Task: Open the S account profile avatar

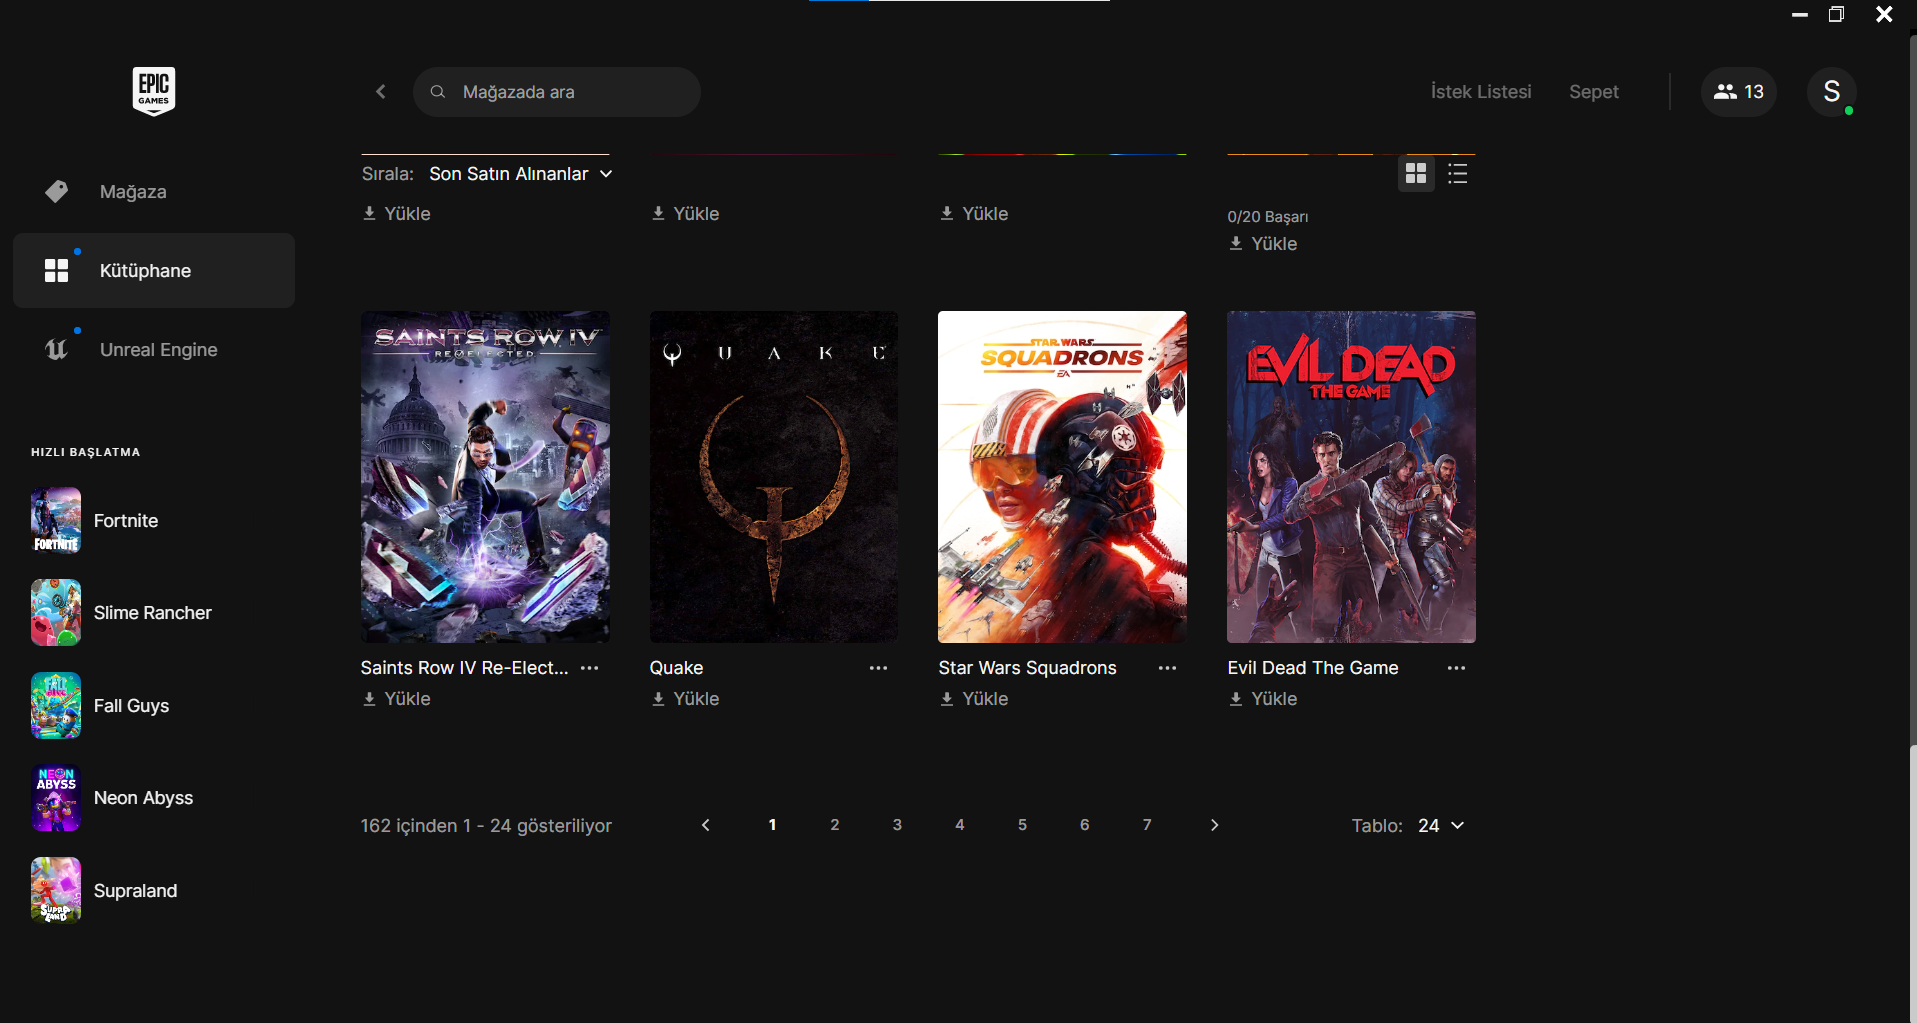Action: (1832, 92)
